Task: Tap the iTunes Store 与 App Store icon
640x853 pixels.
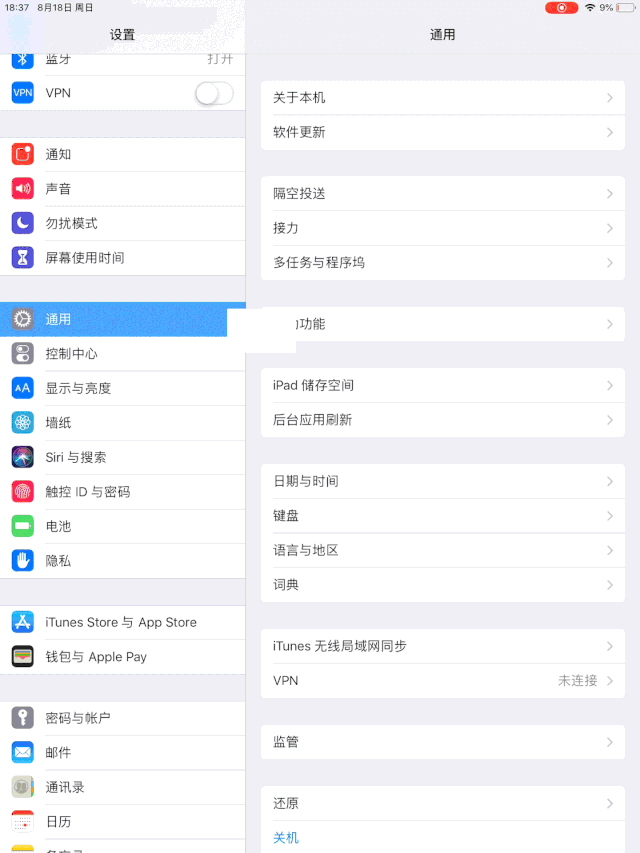Action: coord(22,622)
